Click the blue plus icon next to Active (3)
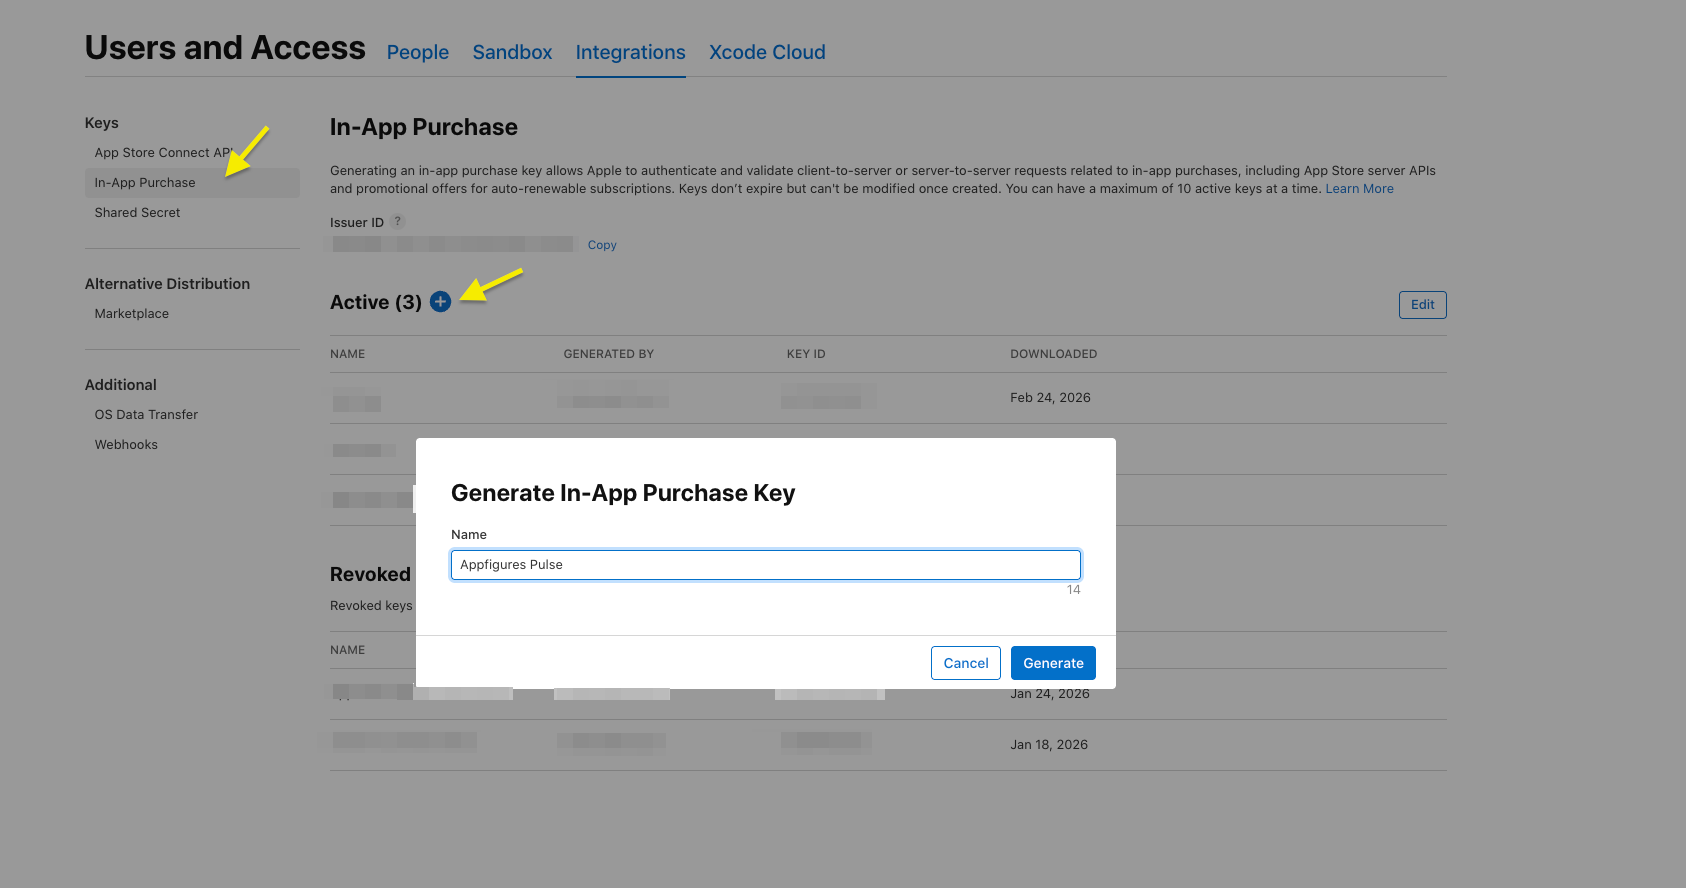This screenshot has width=1686, height=888. pos(440,301)
